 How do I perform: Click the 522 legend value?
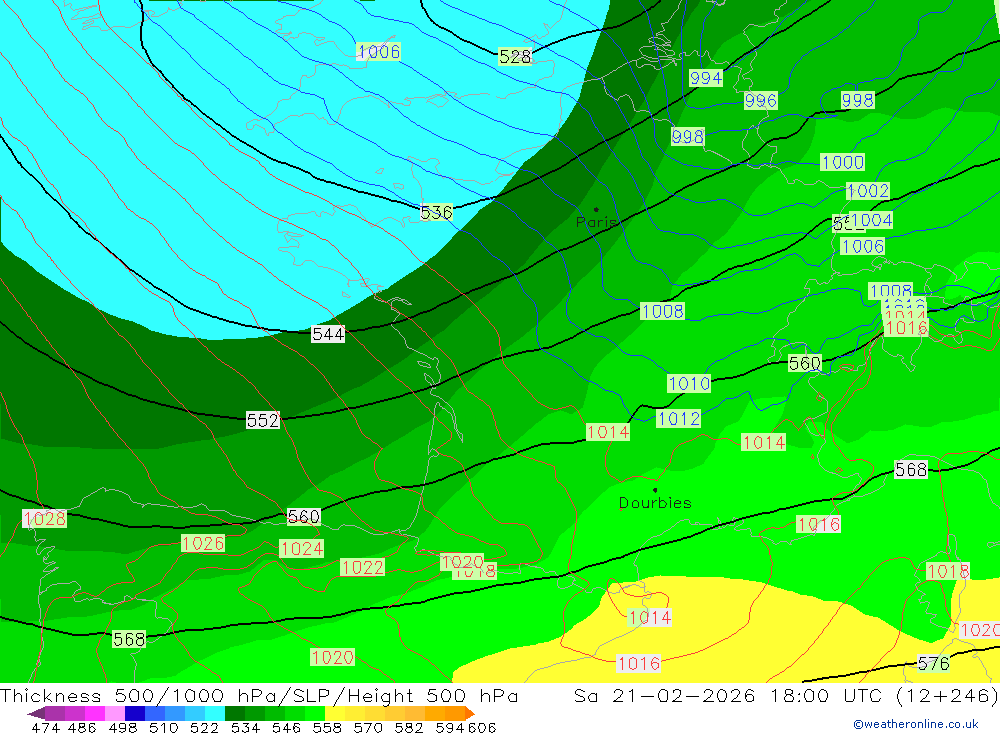tap(204, 727)
